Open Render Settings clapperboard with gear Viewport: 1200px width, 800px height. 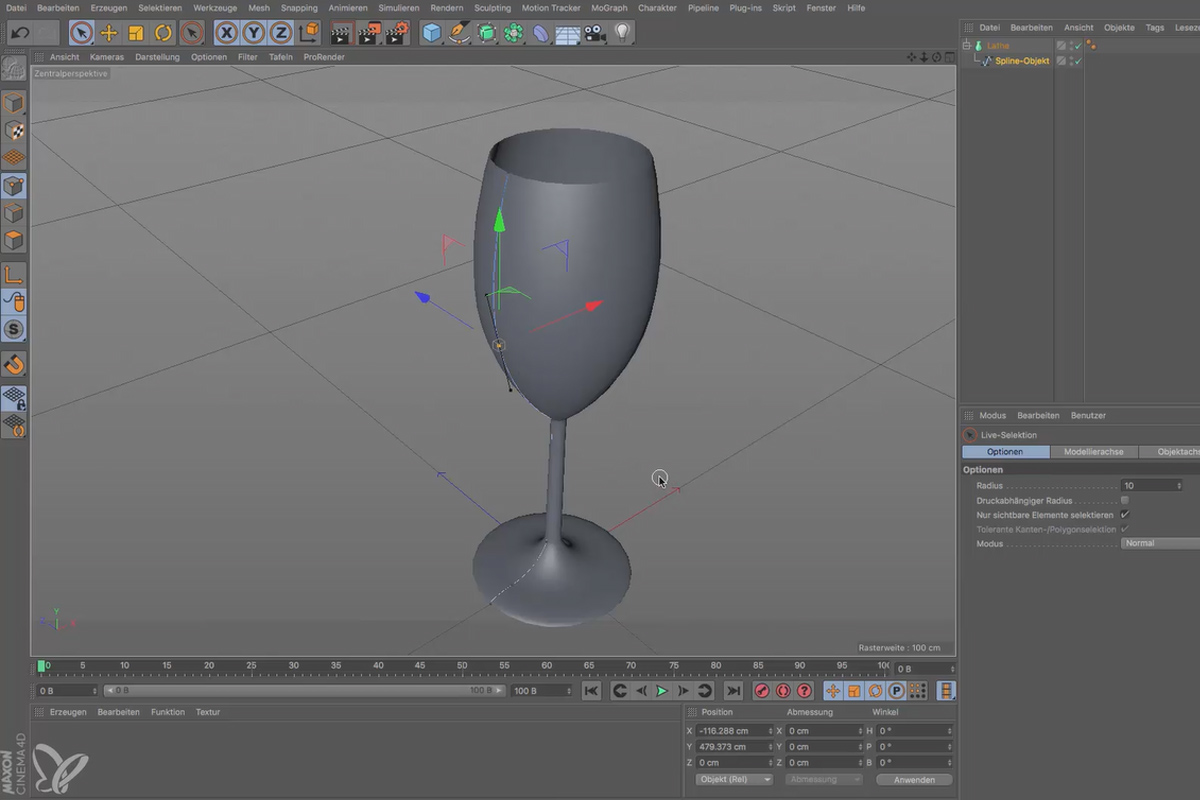(397, 33)
